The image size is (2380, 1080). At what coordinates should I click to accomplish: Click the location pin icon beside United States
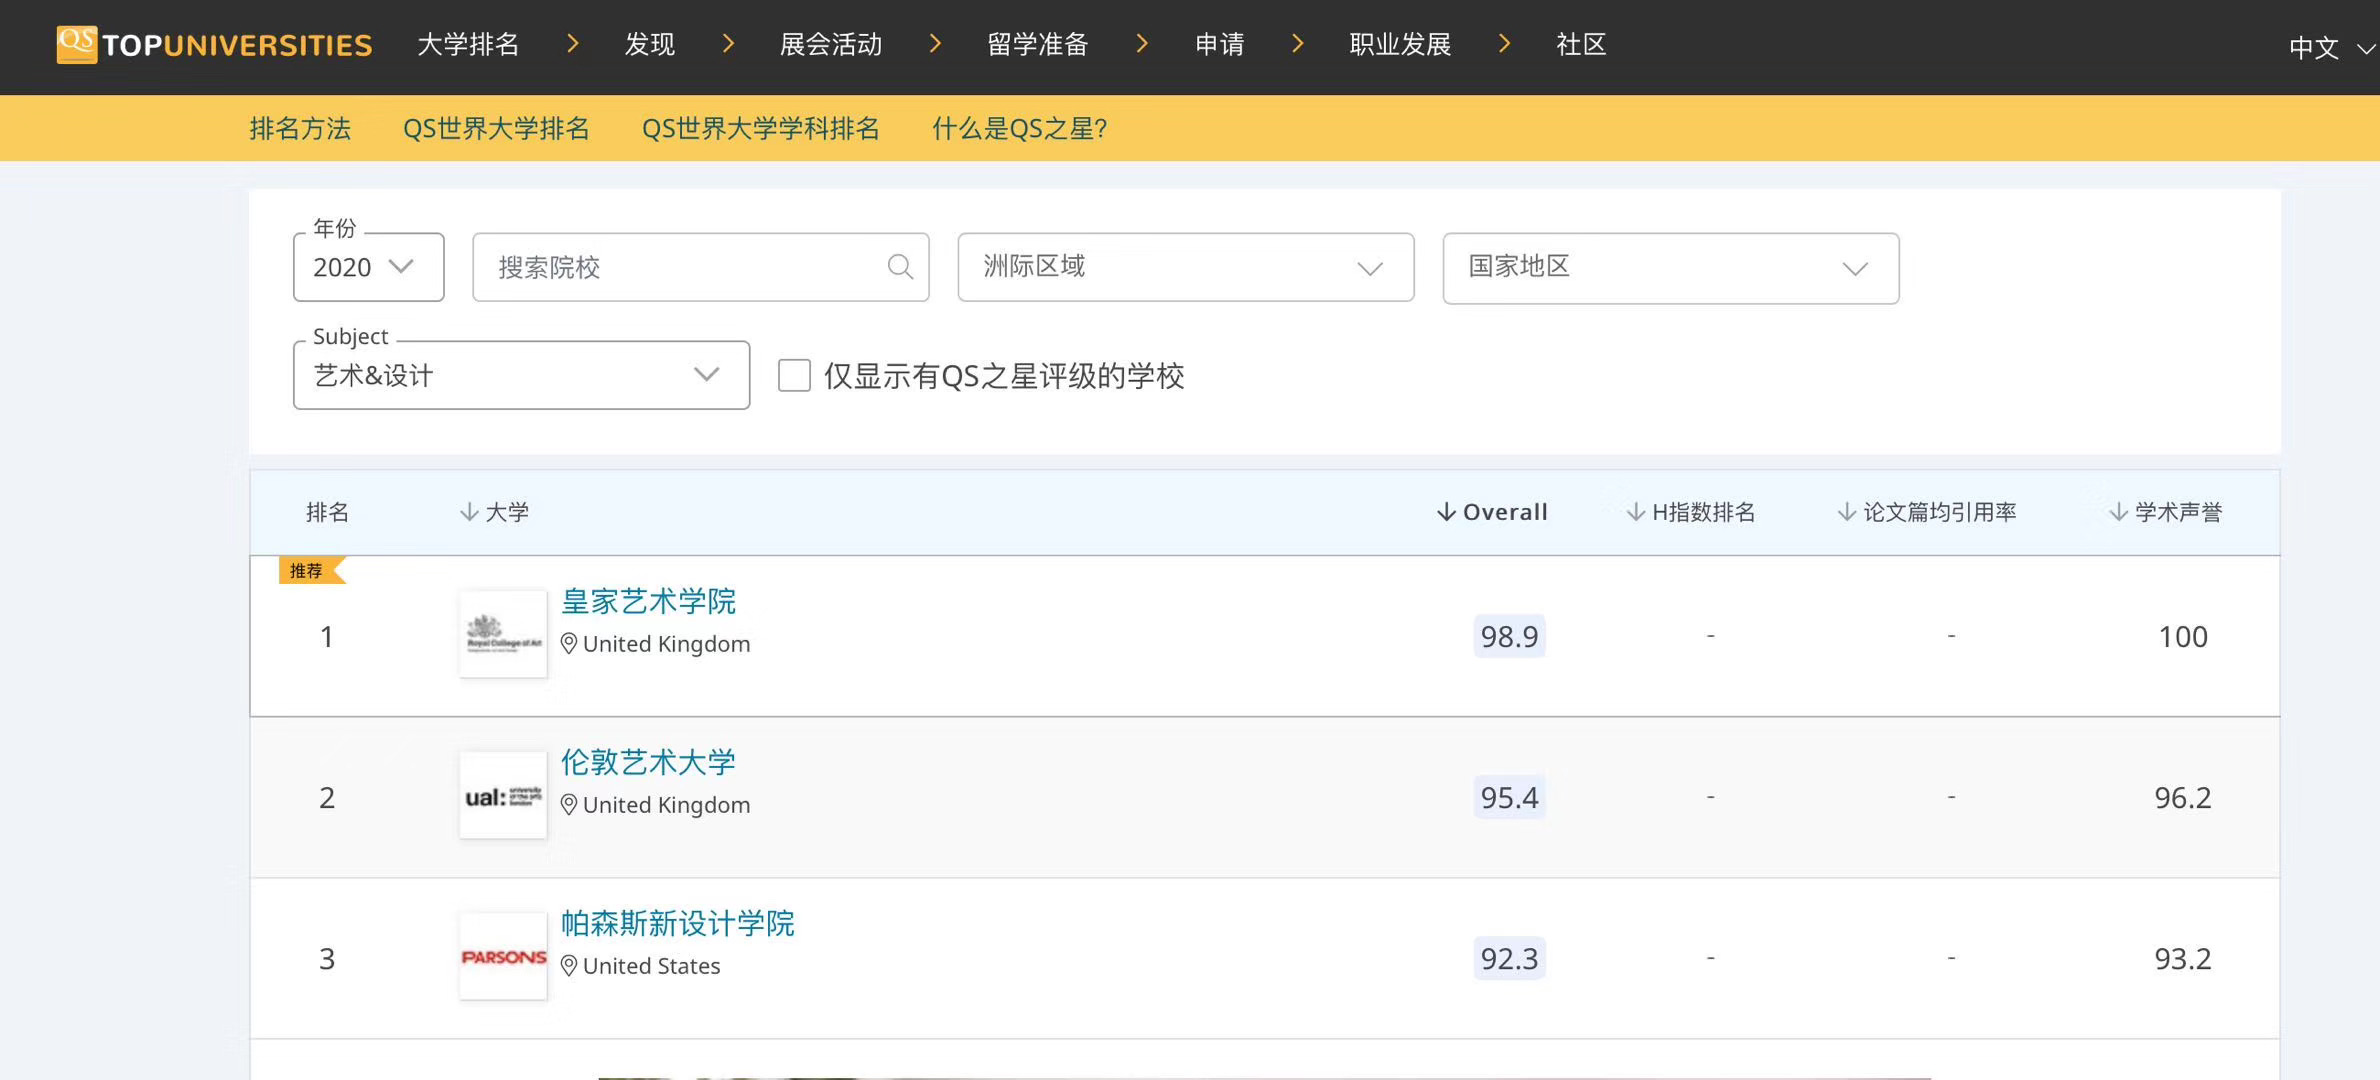click(x=569, y=966)
